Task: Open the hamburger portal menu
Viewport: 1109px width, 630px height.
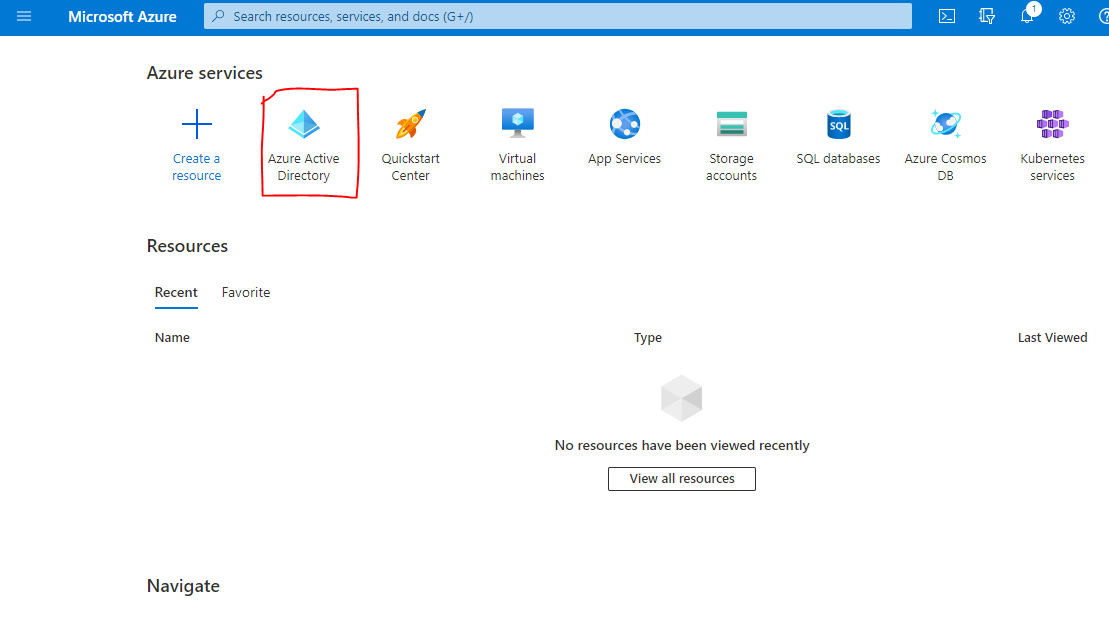Action: pos(24,16)
